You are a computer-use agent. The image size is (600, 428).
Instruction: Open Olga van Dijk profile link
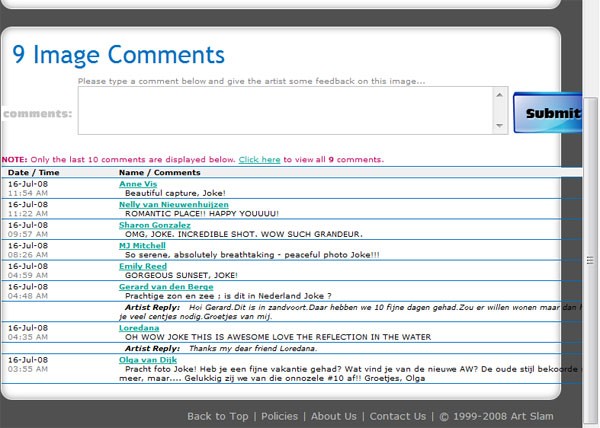pyautogui.click(x=148, y=360)
